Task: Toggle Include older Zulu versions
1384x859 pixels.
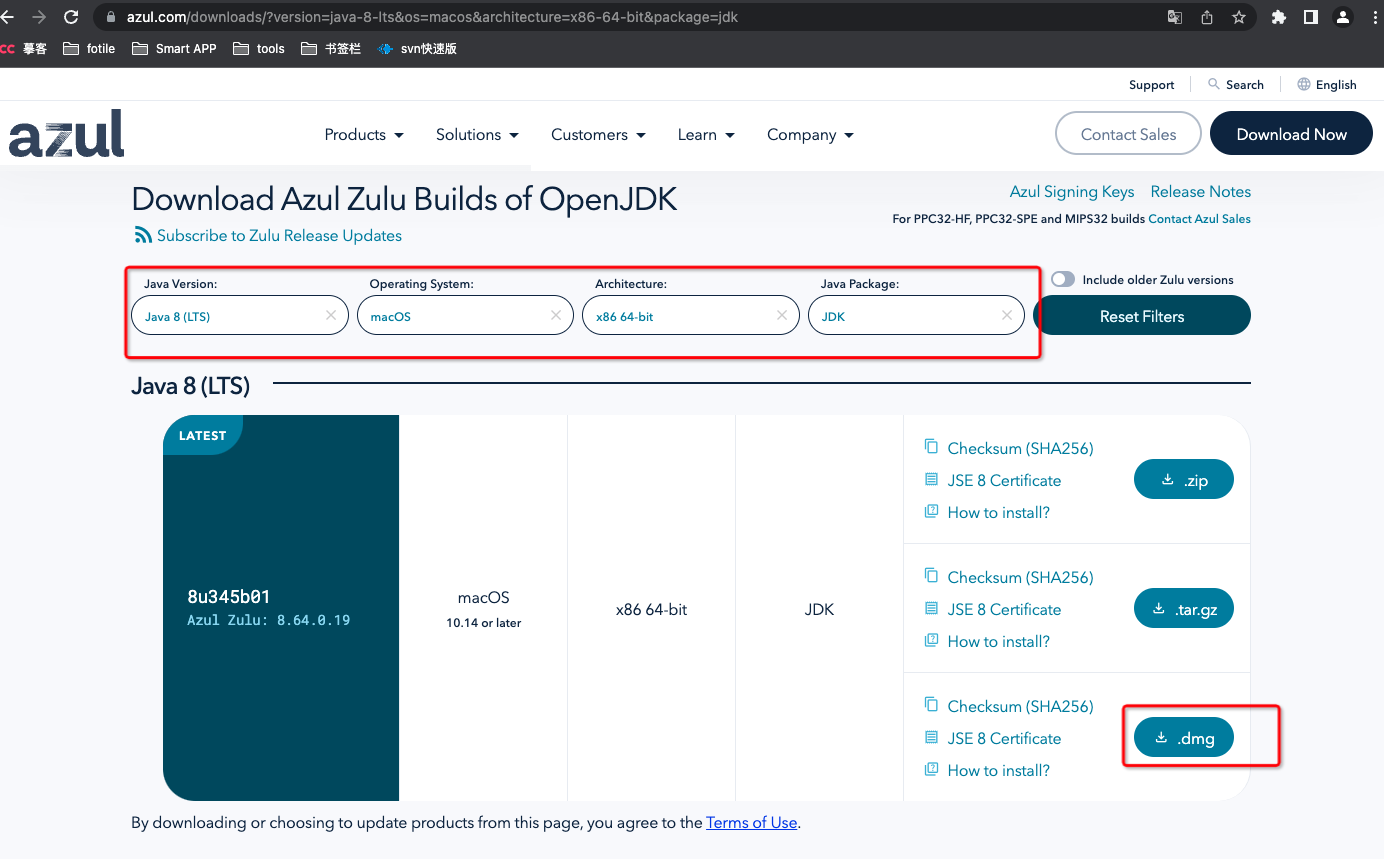Action: point(1063,280)
